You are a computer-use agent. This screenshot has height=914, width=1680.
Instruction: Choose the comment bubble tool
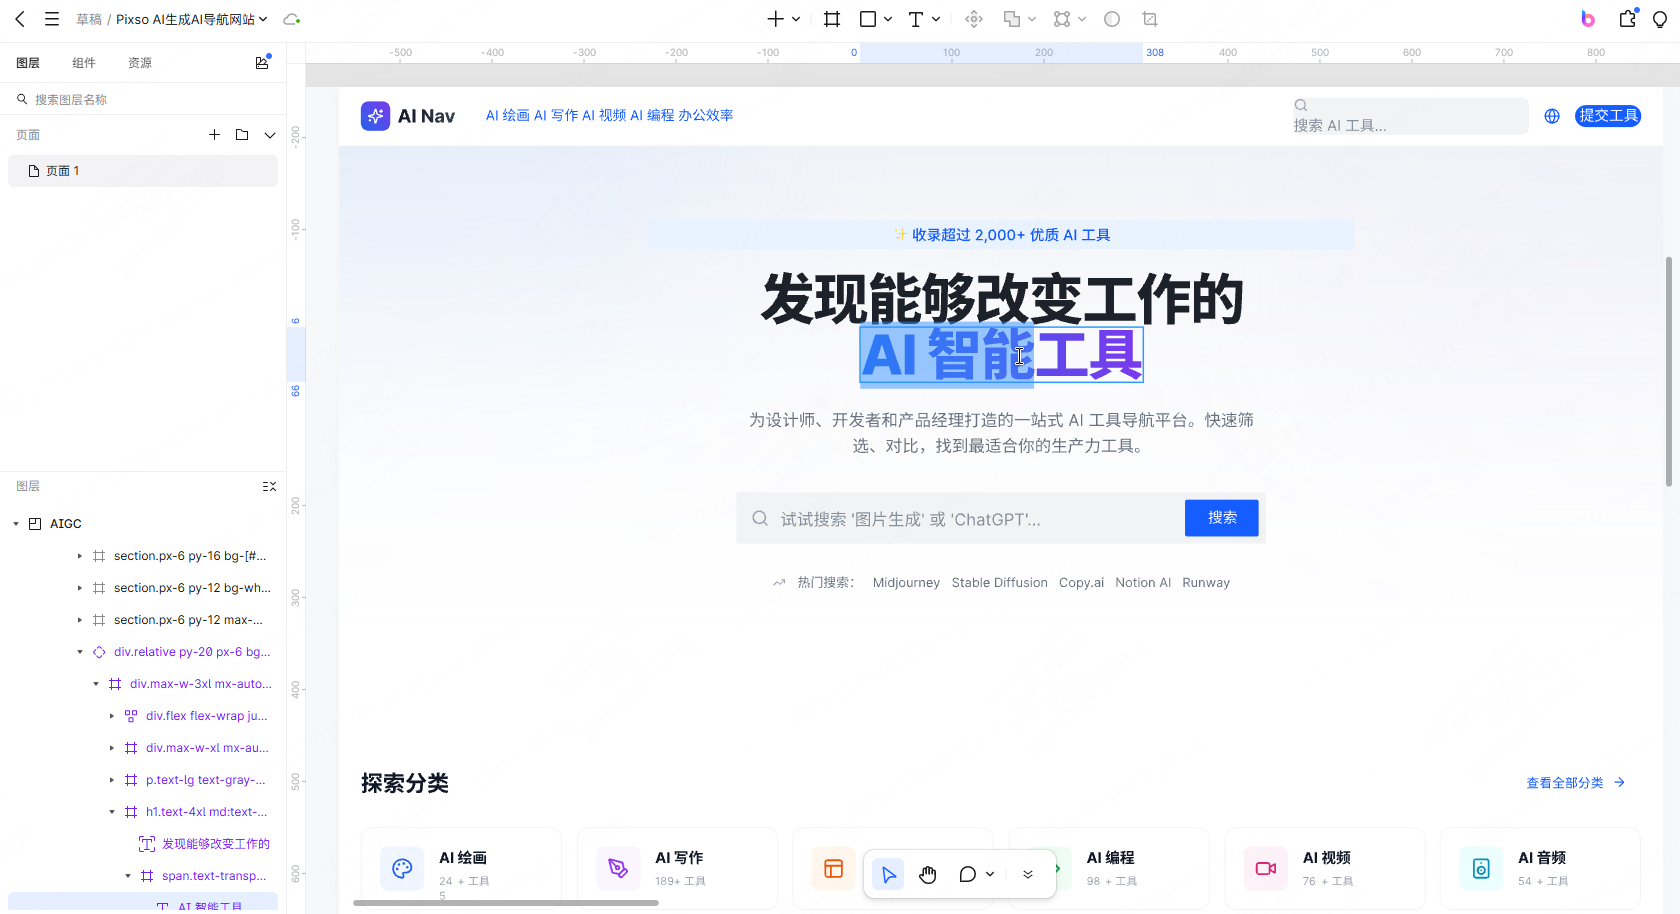click(967, 874)
